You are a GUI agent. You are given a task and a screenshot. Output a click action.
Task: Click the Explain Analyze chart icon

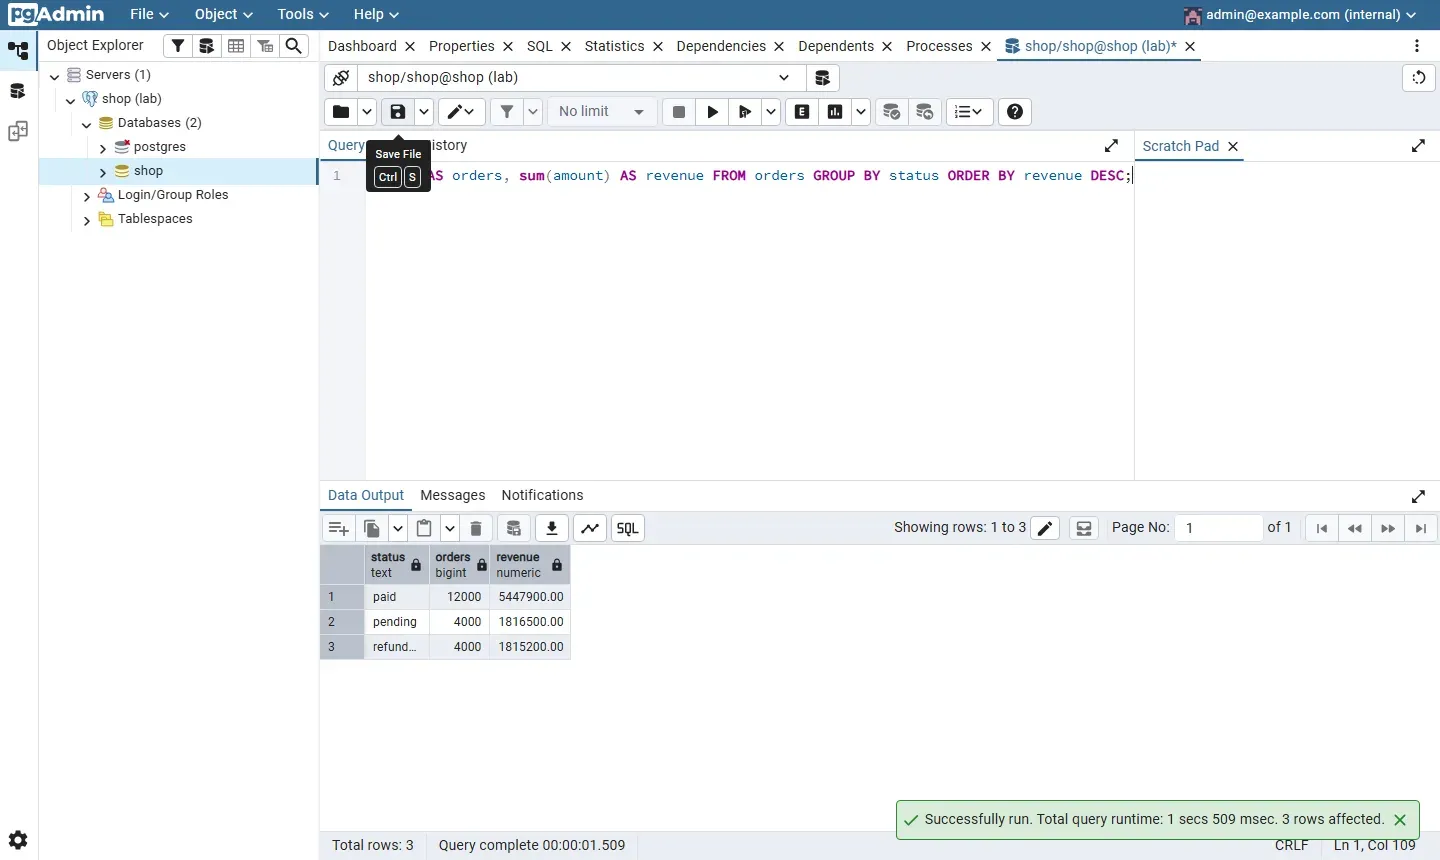(835, 112)
